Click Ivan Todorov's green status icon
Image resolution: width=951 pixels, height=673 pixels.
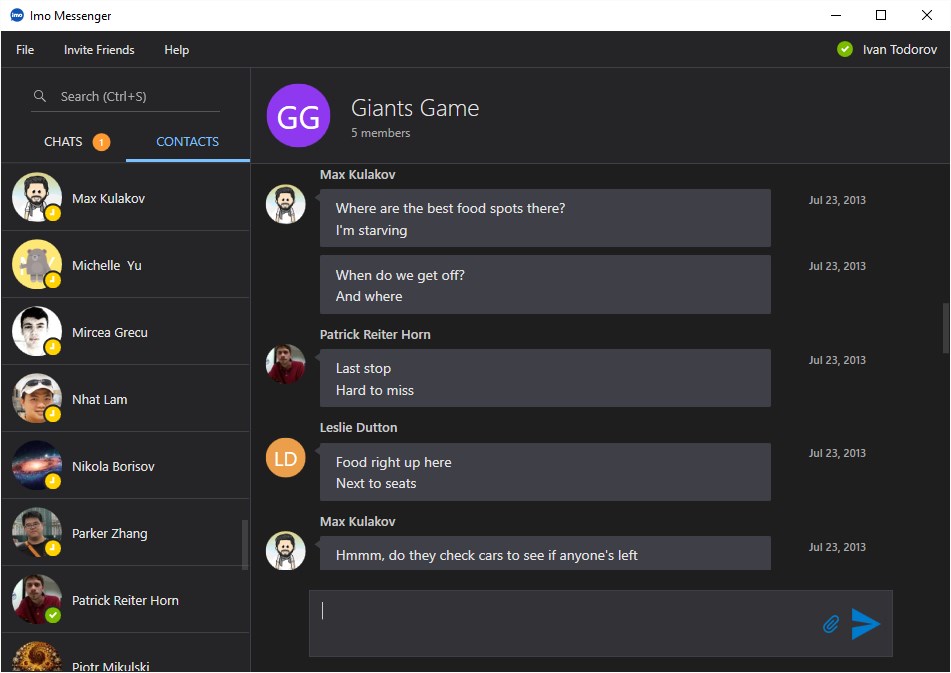pos(843,48)
